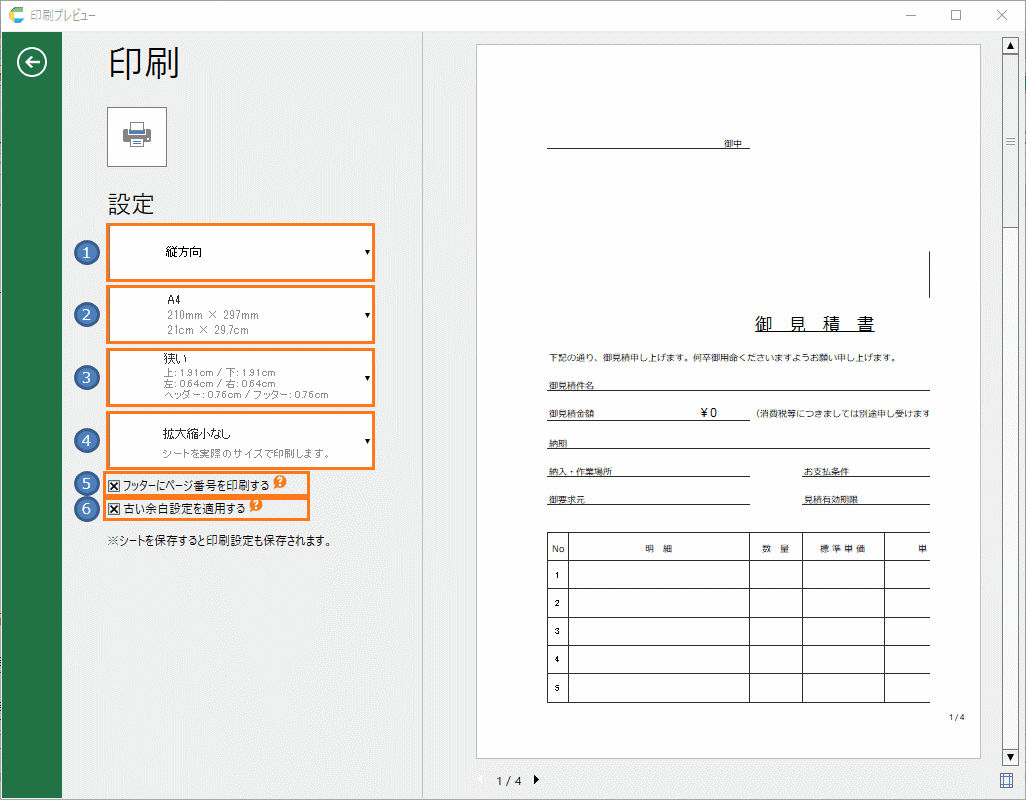Go to the next preview page
Viewport: 1026px width, 800px height.
[537, 781]
